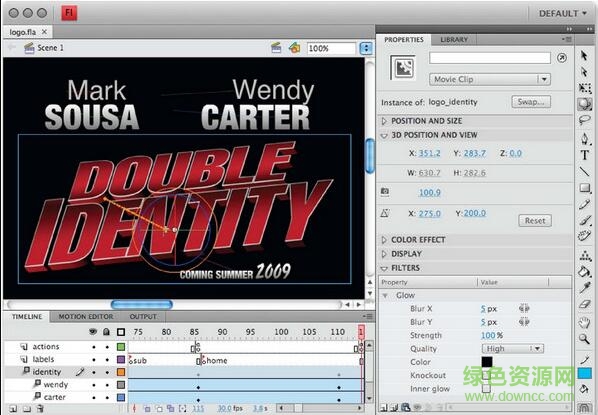Open the Glow color black swatch
The height and width of the screenshot is (415, 598).
coord(487,362)
